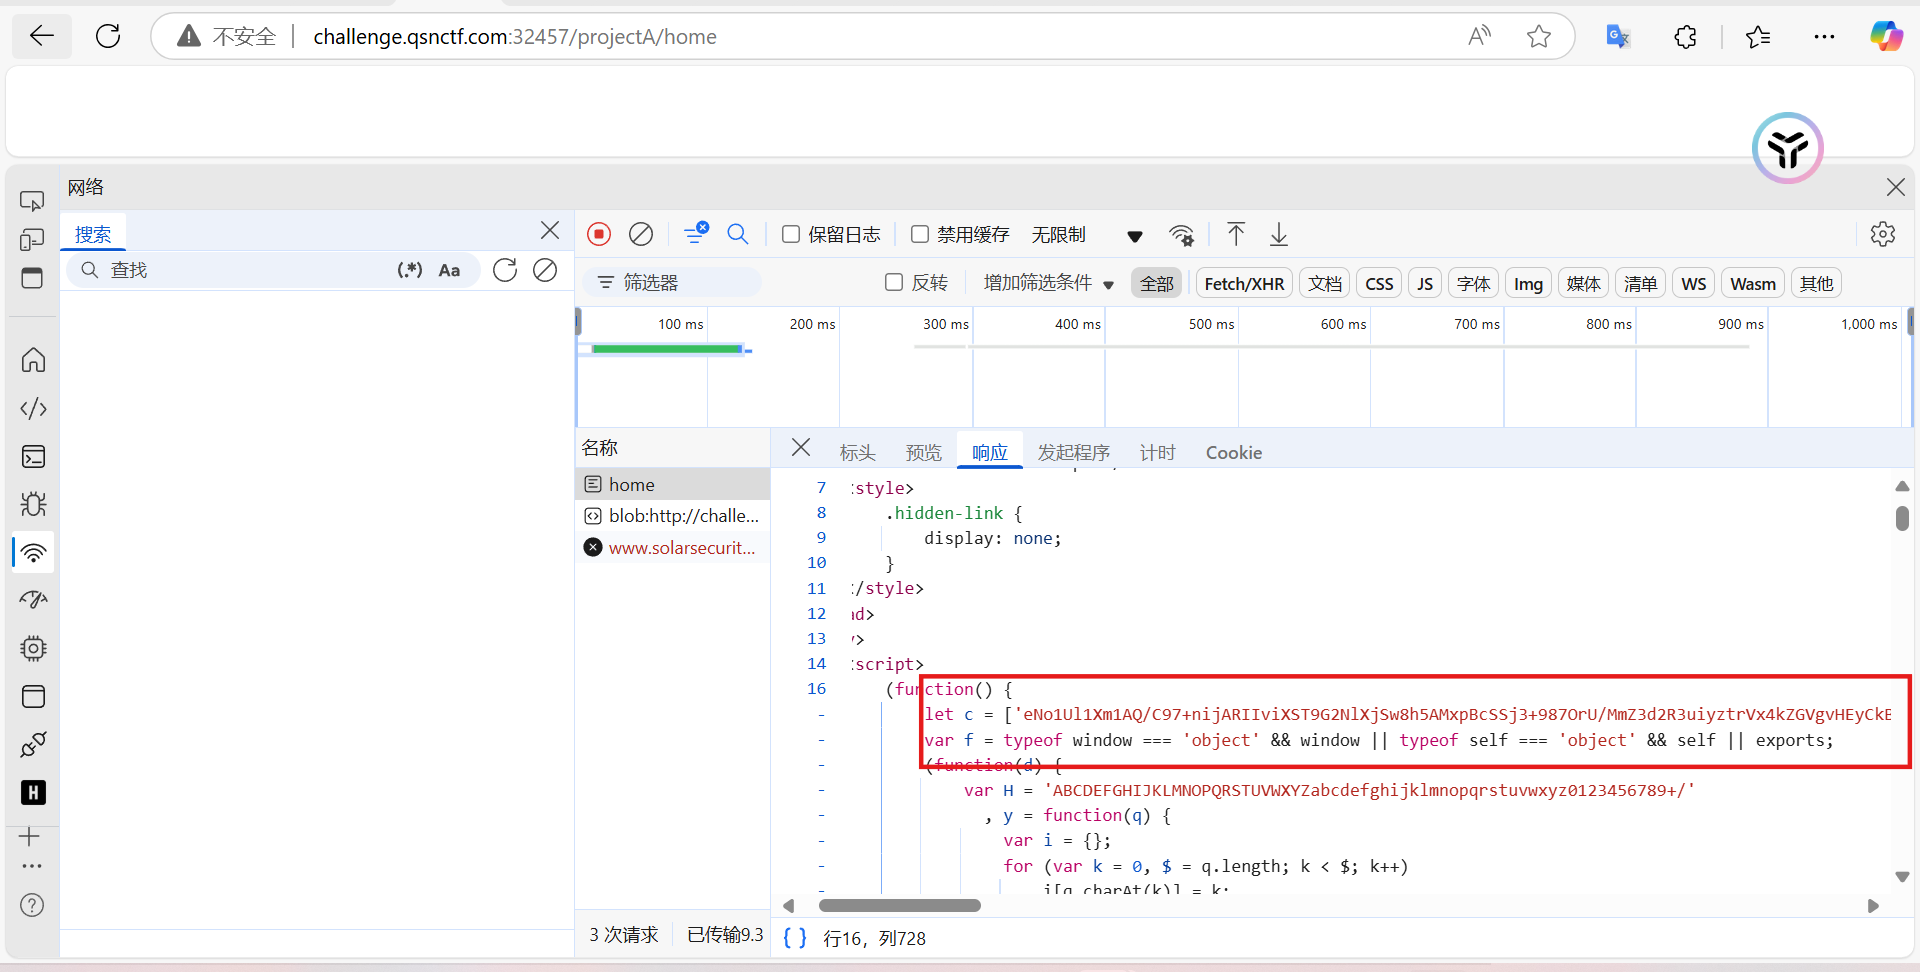Open the HackBar H tool icon

[33, 793]
